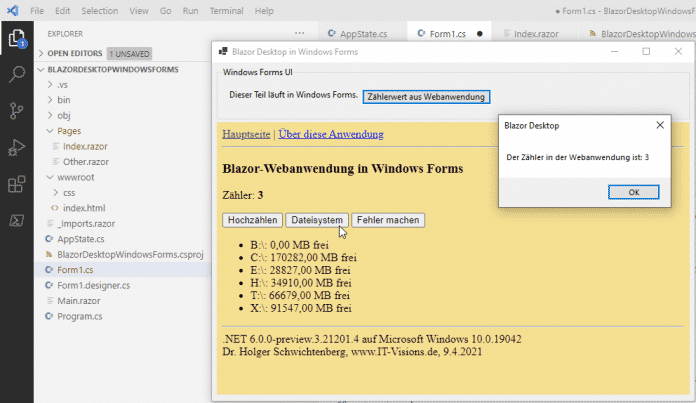The image size is (696, 403).
Task: Open _Imports.razor in the file tree
Action: pos(86,223)
